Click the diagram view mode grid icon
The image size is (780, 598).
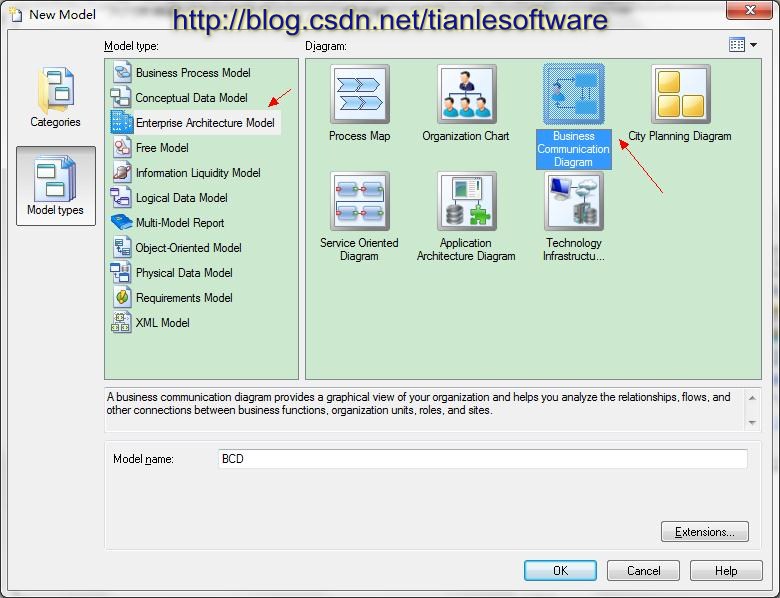point(737,45)
